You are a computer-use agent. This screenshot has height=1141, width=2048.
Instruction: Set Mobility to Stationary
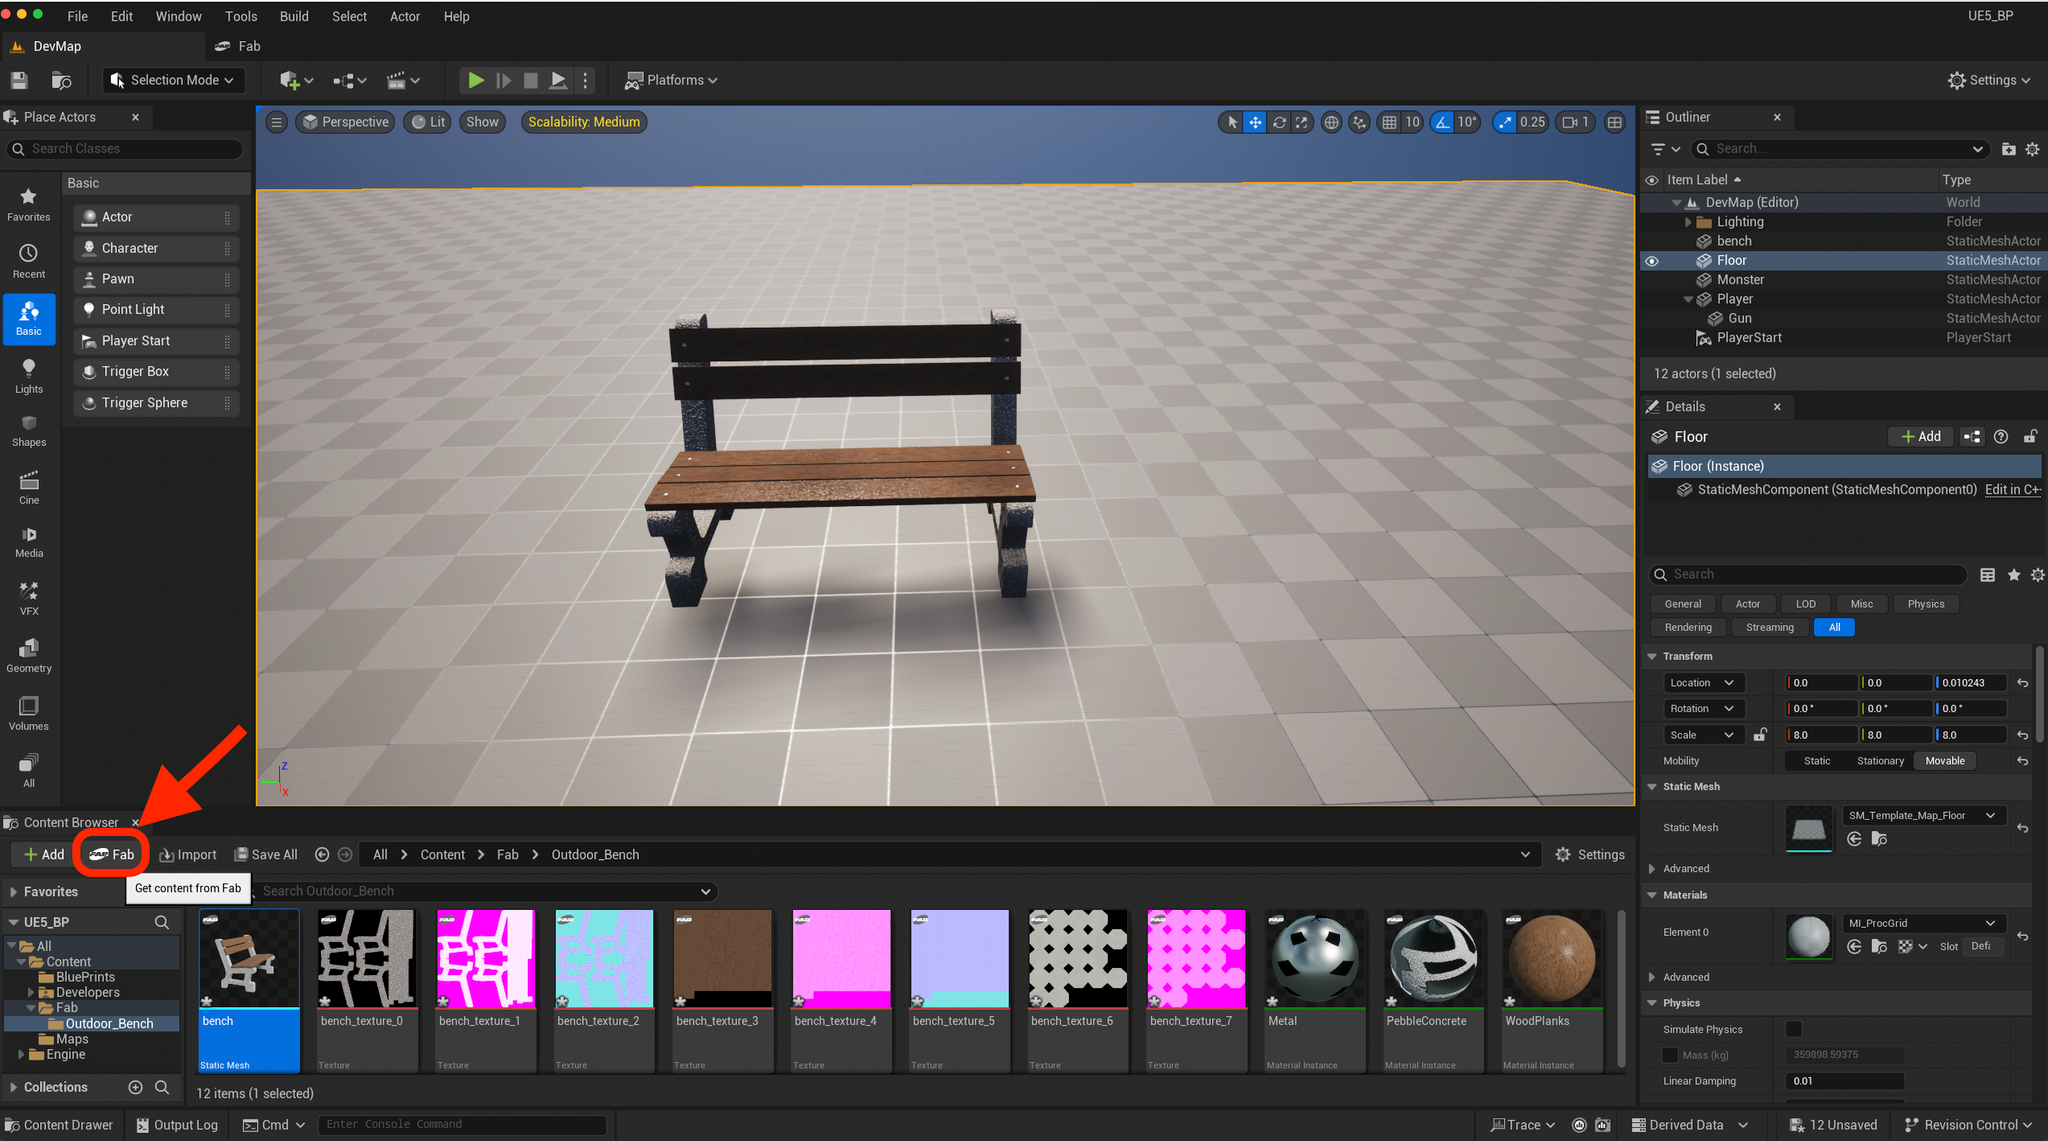point(1880,761)
